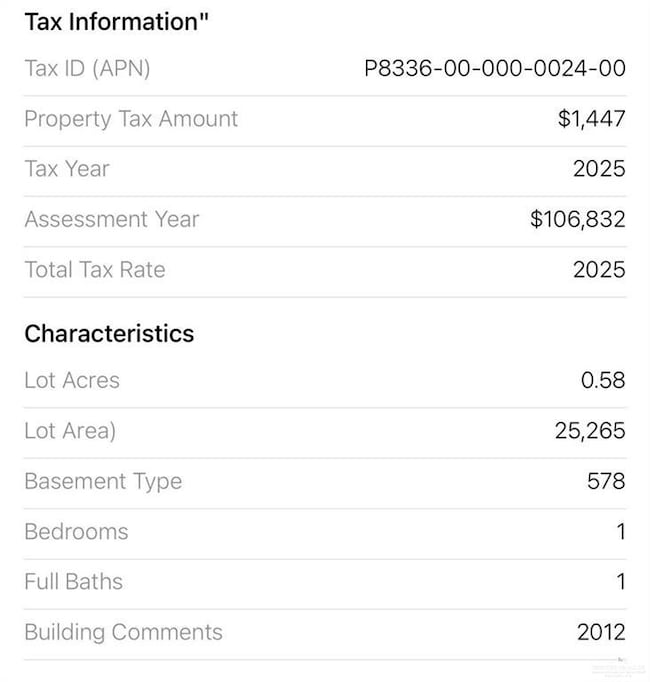Click the Full Baths label
650x682 pixels.
coord(73,582)
